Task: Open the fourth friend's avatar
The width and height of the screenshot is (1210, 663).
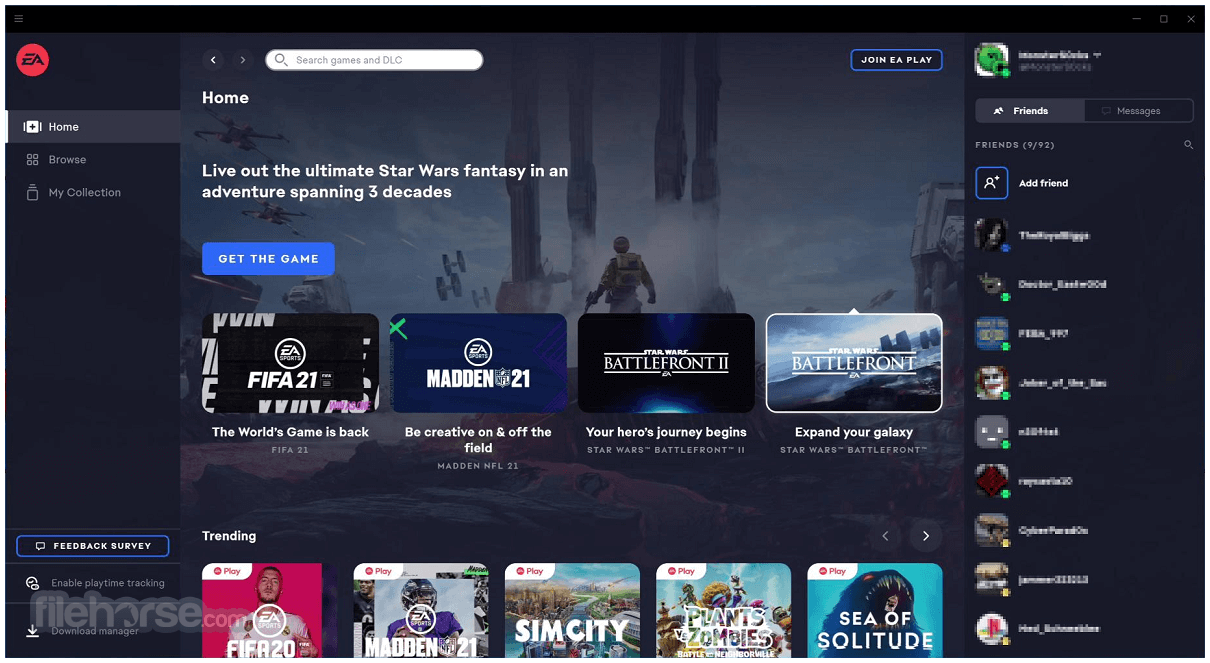Action: pyautogui.click(x=991, y=383)
